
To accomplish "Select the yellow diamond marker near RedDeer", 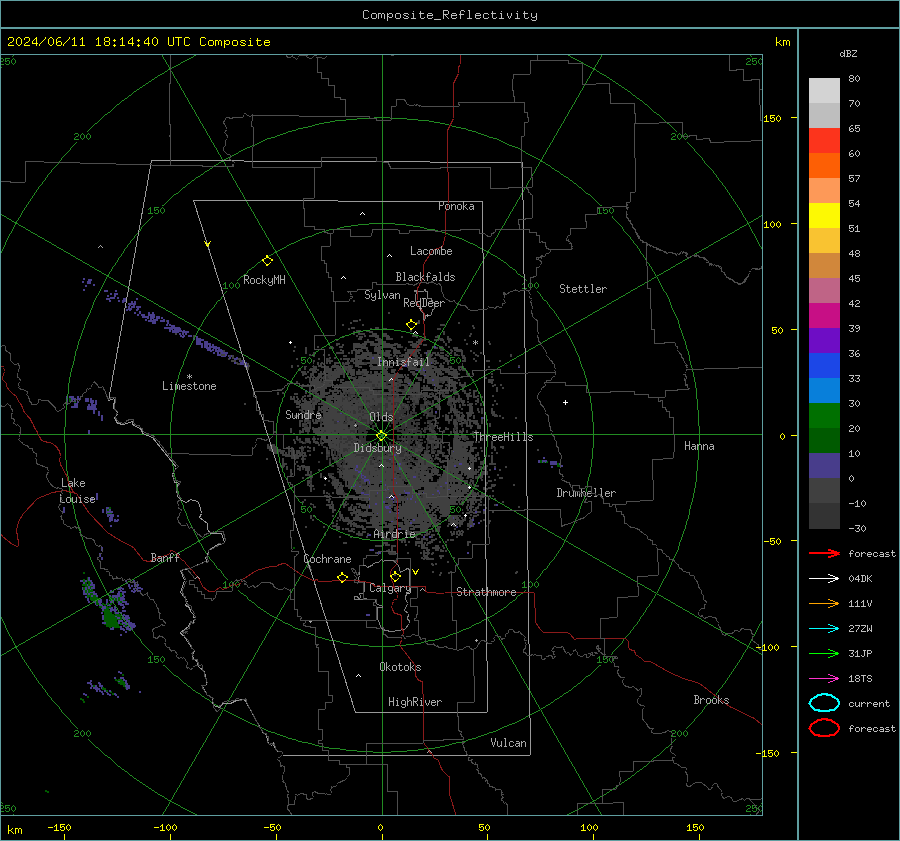I will click(x=411, y=325).
